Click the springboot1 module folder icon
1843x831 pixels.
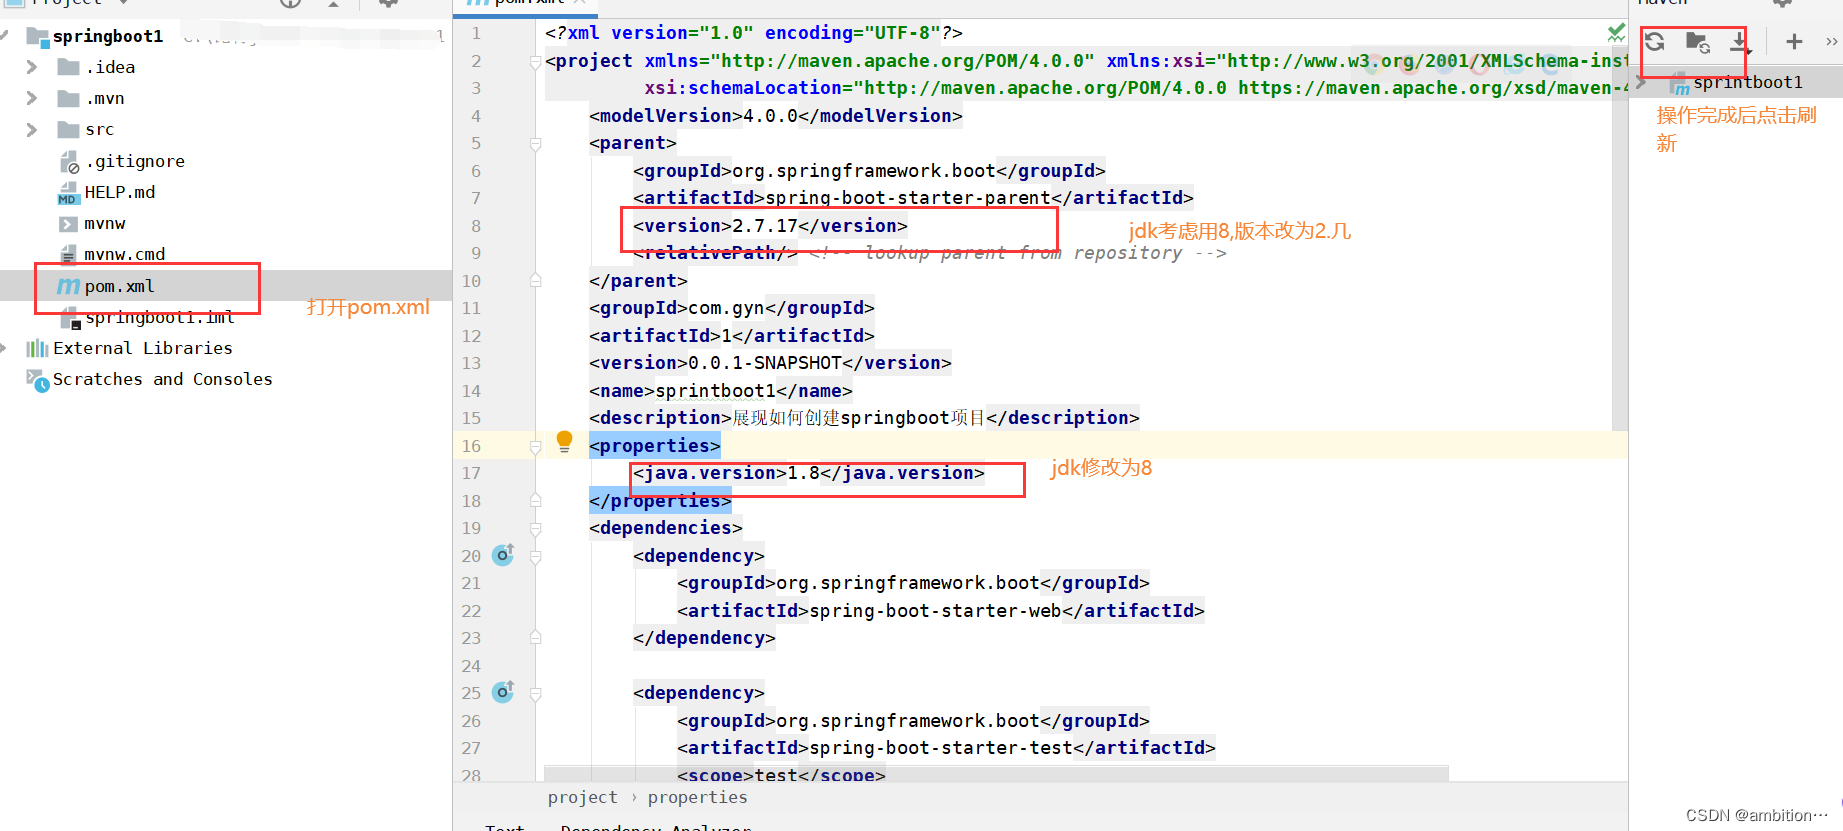37,37
